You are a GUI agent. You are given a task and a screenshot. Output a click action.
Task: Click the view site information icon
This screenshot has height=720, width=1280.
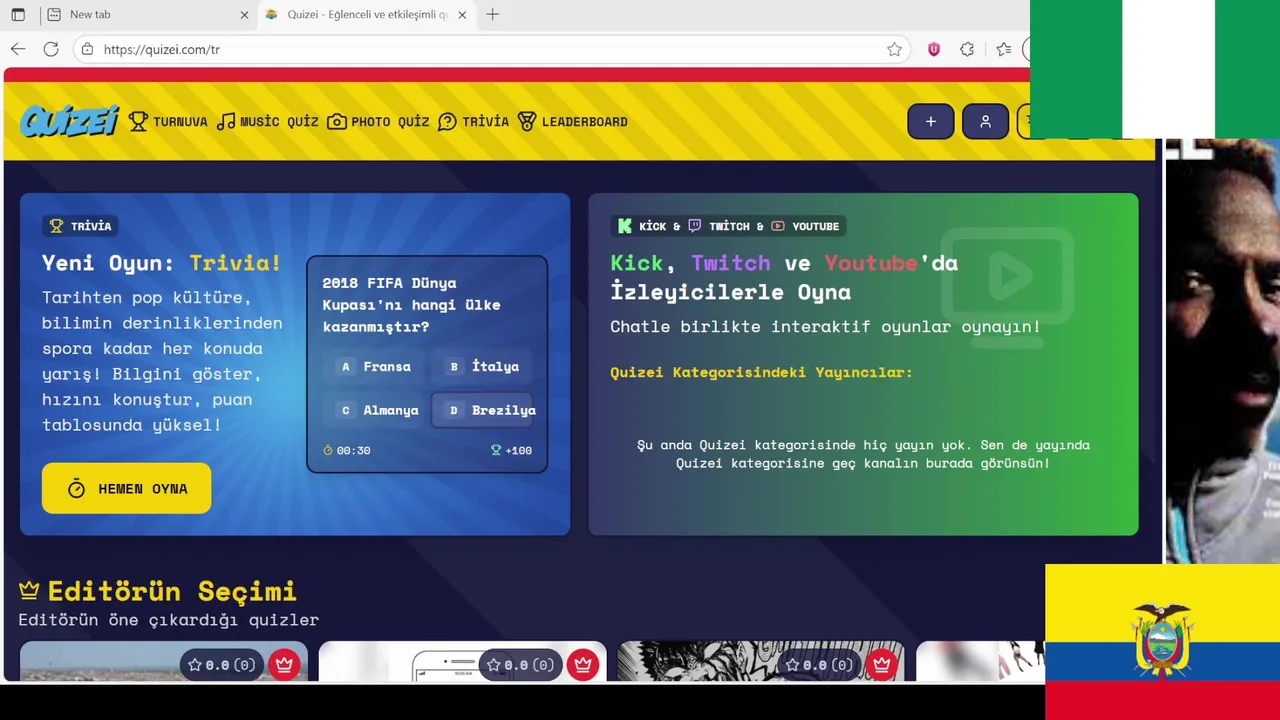point(87,49)
